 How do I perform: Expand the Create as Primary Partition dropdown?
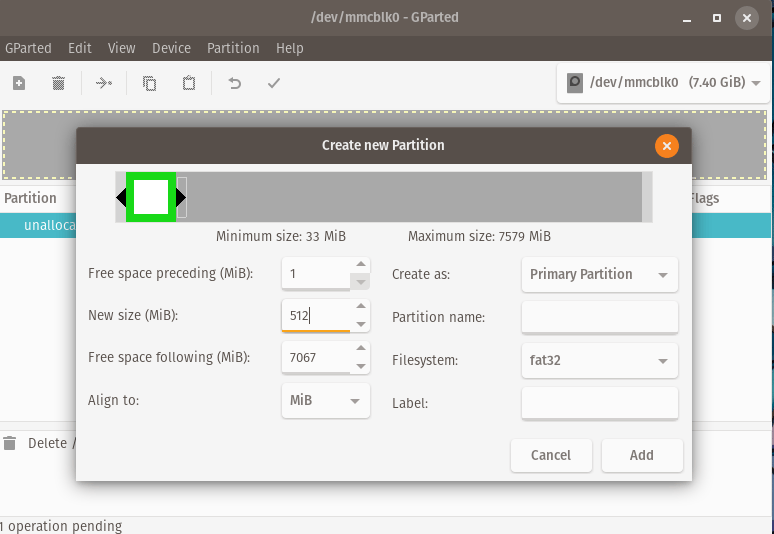[599, 274]
